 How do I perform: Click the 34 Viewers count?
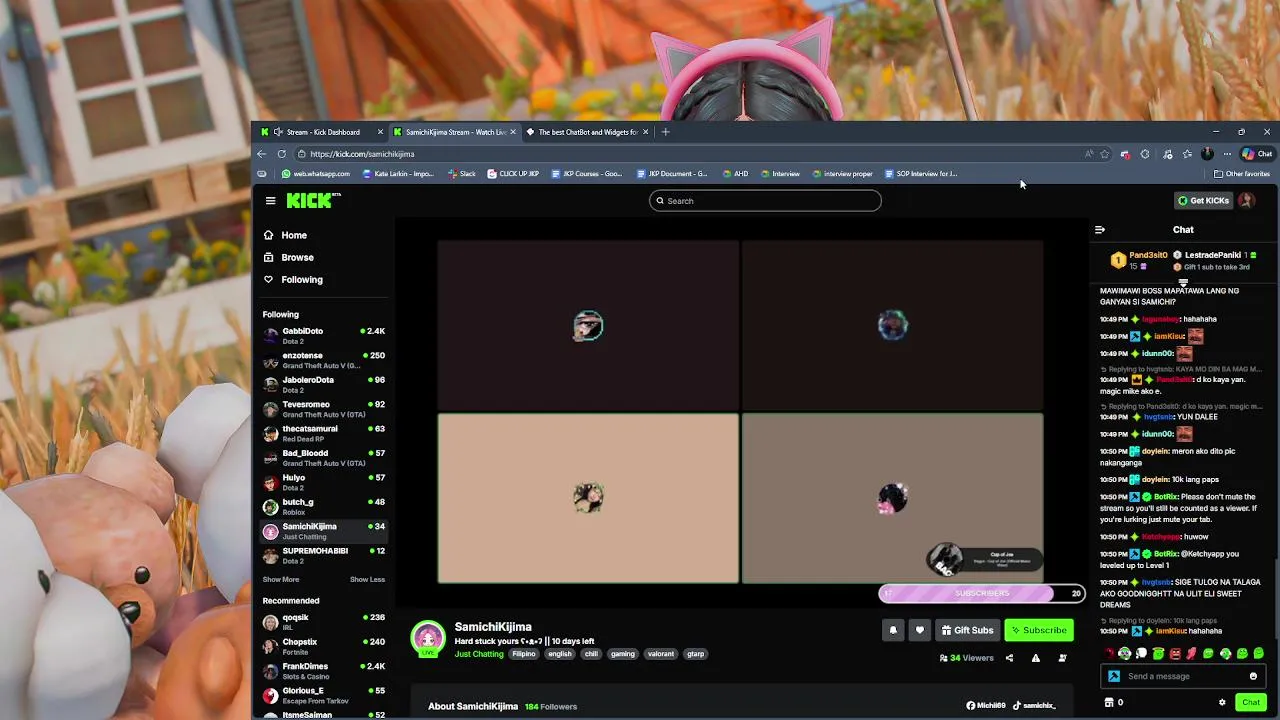pos(966,658)
